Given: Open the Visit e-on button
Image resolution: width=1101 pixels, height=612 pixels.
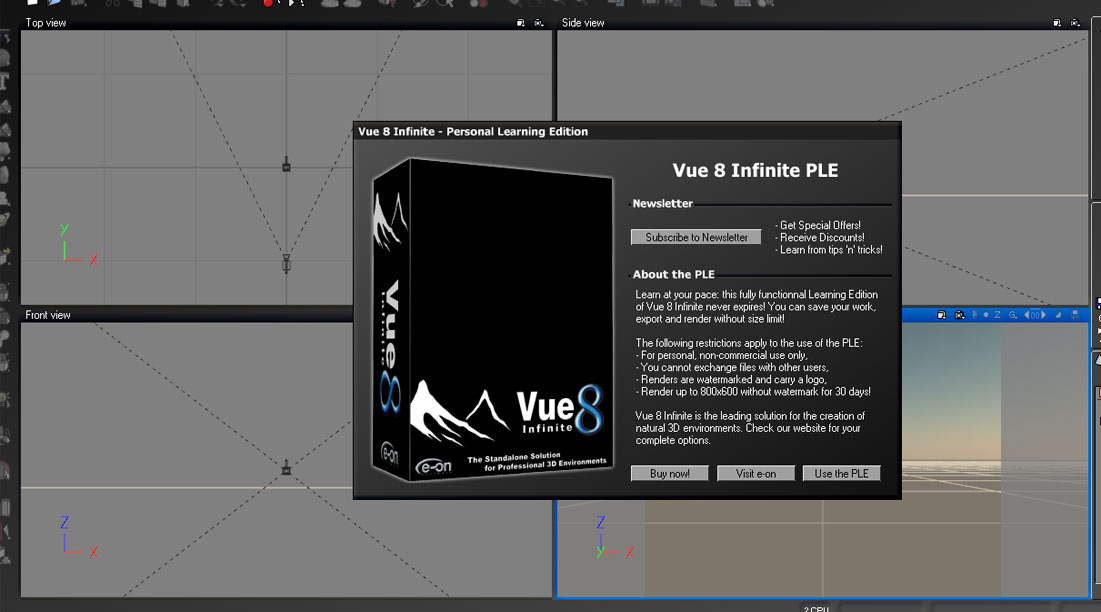Looking at the screenshot, I should 756,474.
